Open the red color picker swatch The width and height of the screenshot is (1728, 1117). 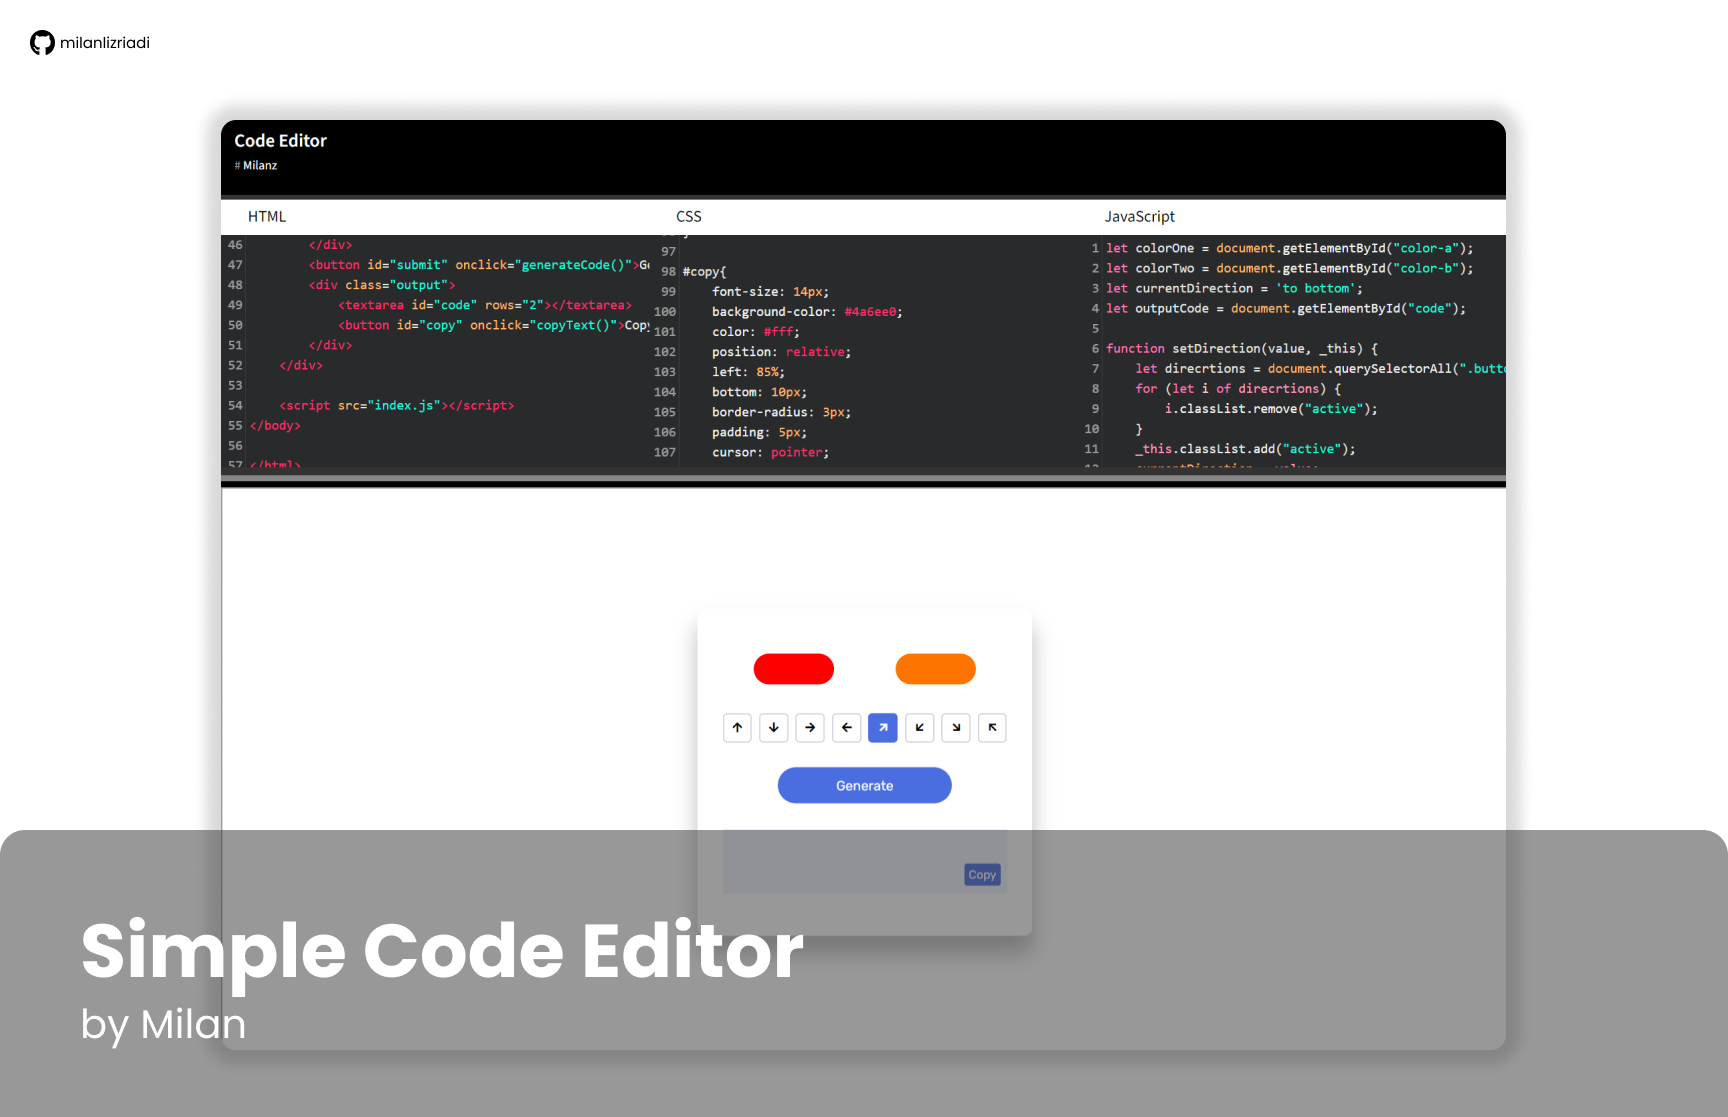click(x=794, y=669)
